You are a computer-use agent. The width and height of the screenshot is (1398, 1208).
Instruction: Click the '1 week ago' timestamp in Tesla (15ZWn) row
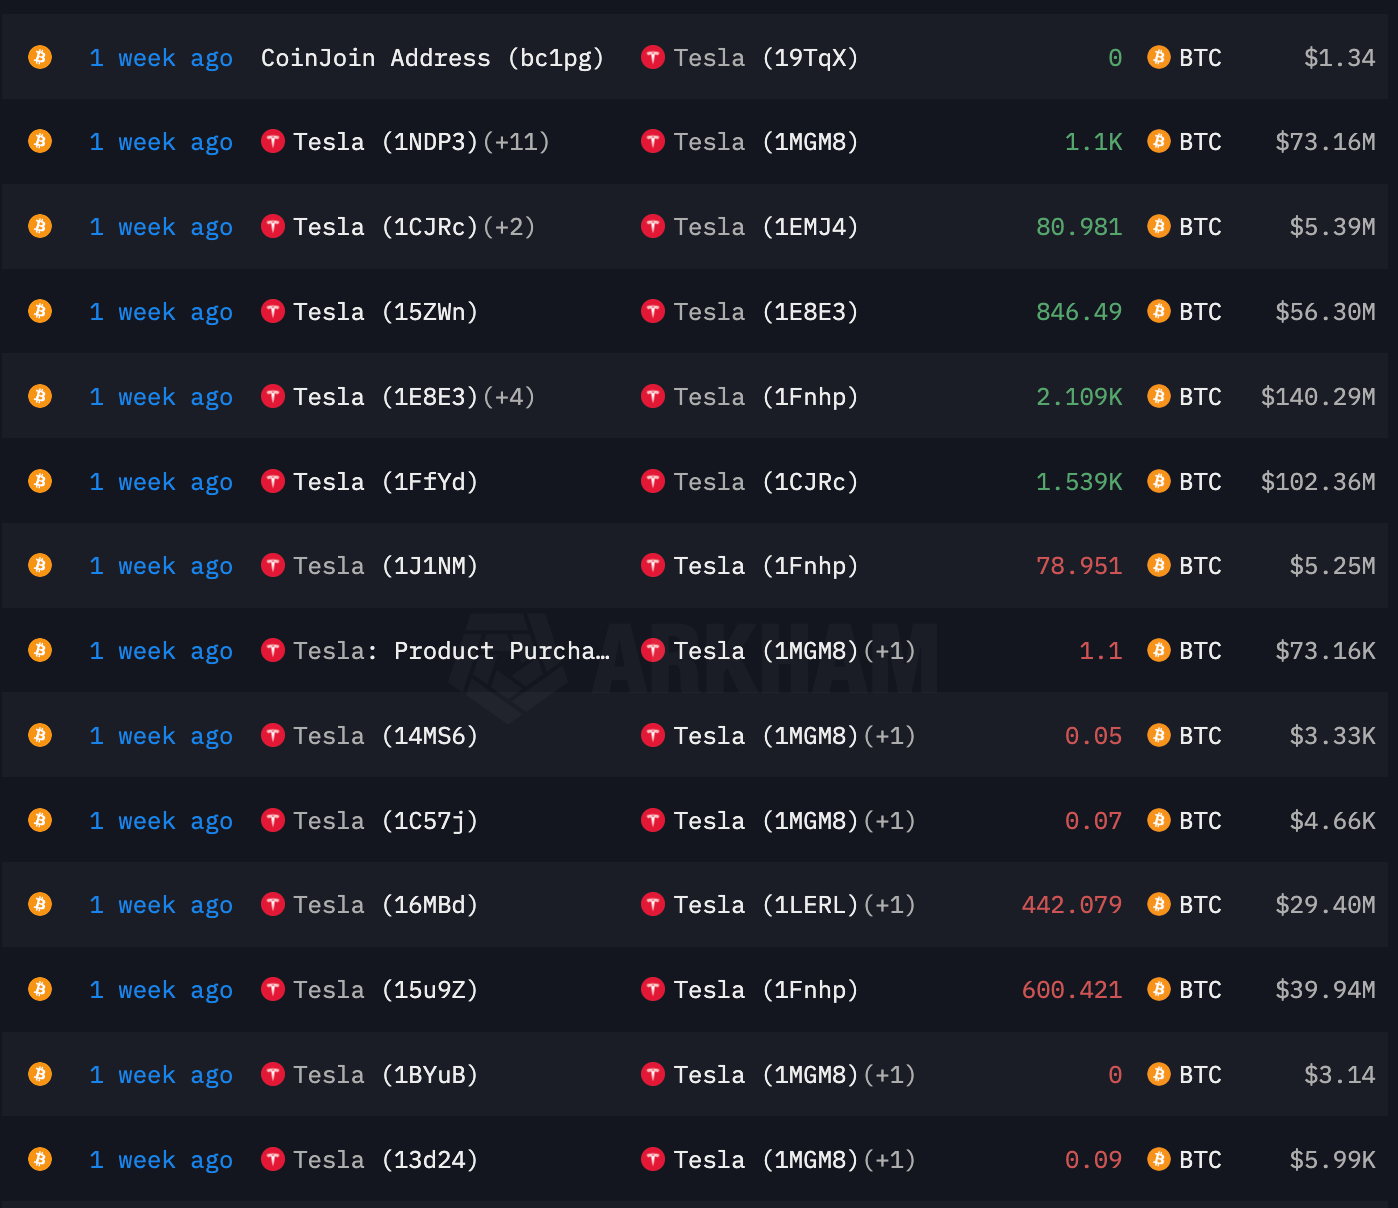161,312
